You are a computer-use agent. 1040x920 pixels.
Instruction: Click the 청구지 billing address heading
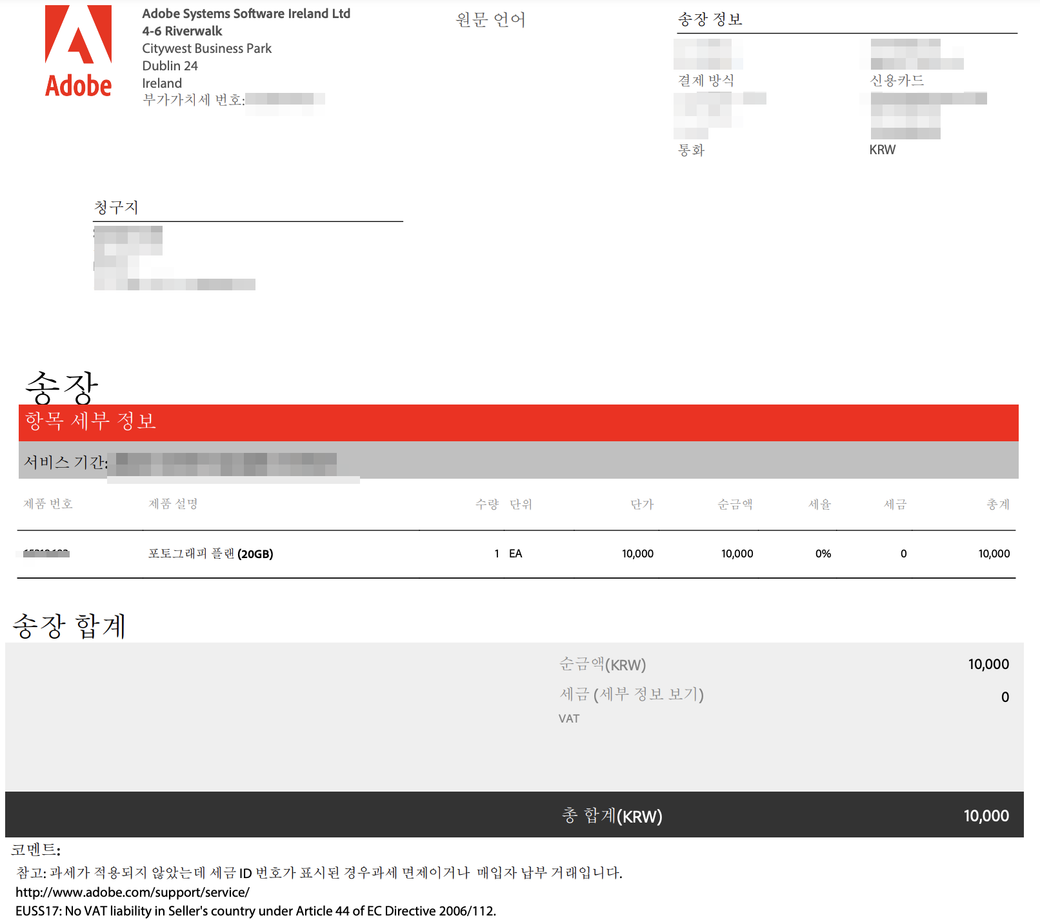[x=116, y=207]
